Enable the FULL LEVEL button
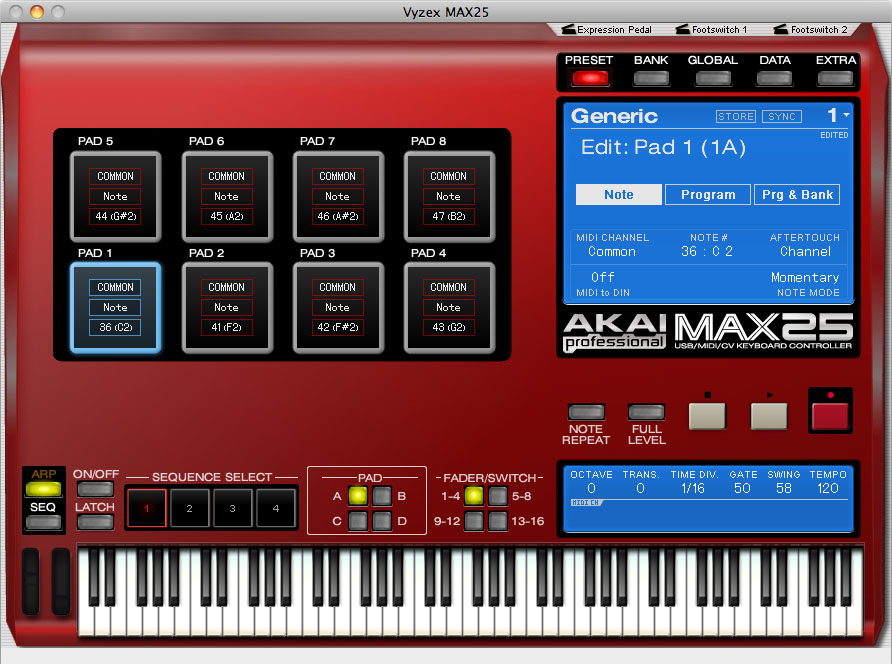The height and width of the screenshot is (664, 892). pos(647,411)
